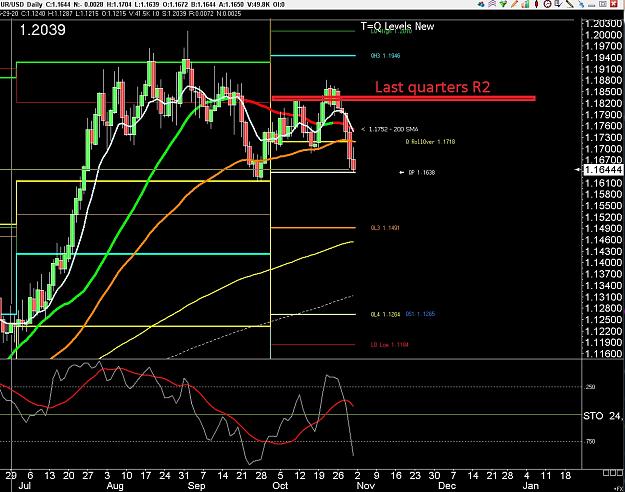625x492 pixels.
Task: Click the 'QP 1.1638' pivot label
Action: point(422,173)
